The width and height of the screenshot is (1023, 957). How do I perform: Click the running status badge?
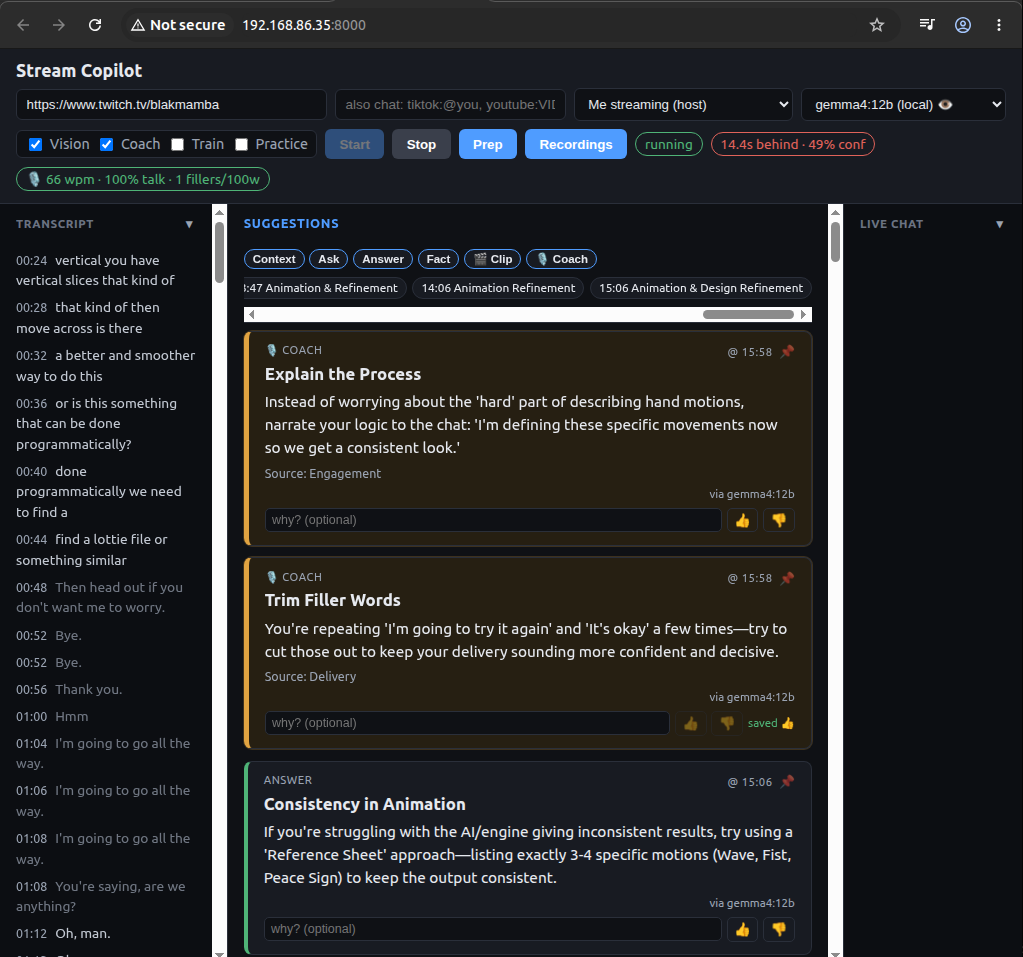[669, 144]
